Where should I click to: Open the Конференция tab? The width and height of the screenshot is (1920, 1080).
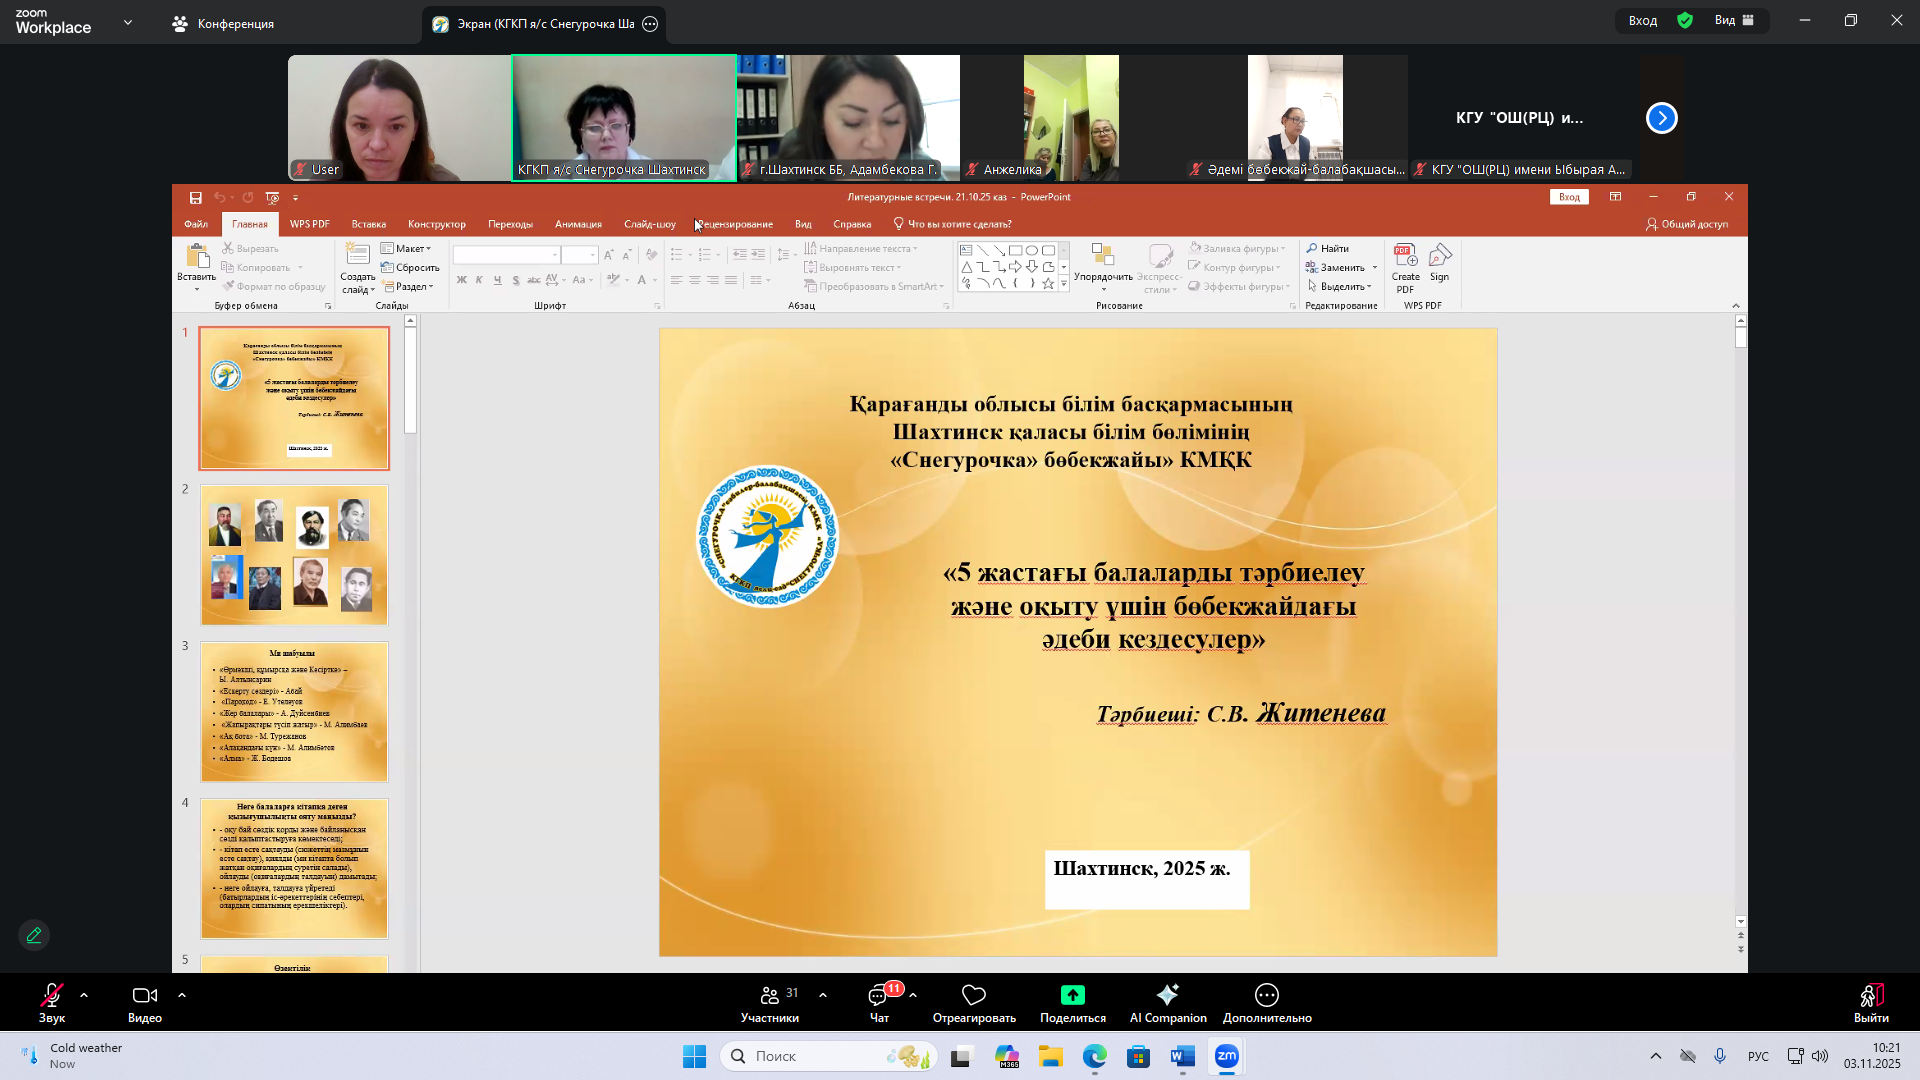pos(225,23)
